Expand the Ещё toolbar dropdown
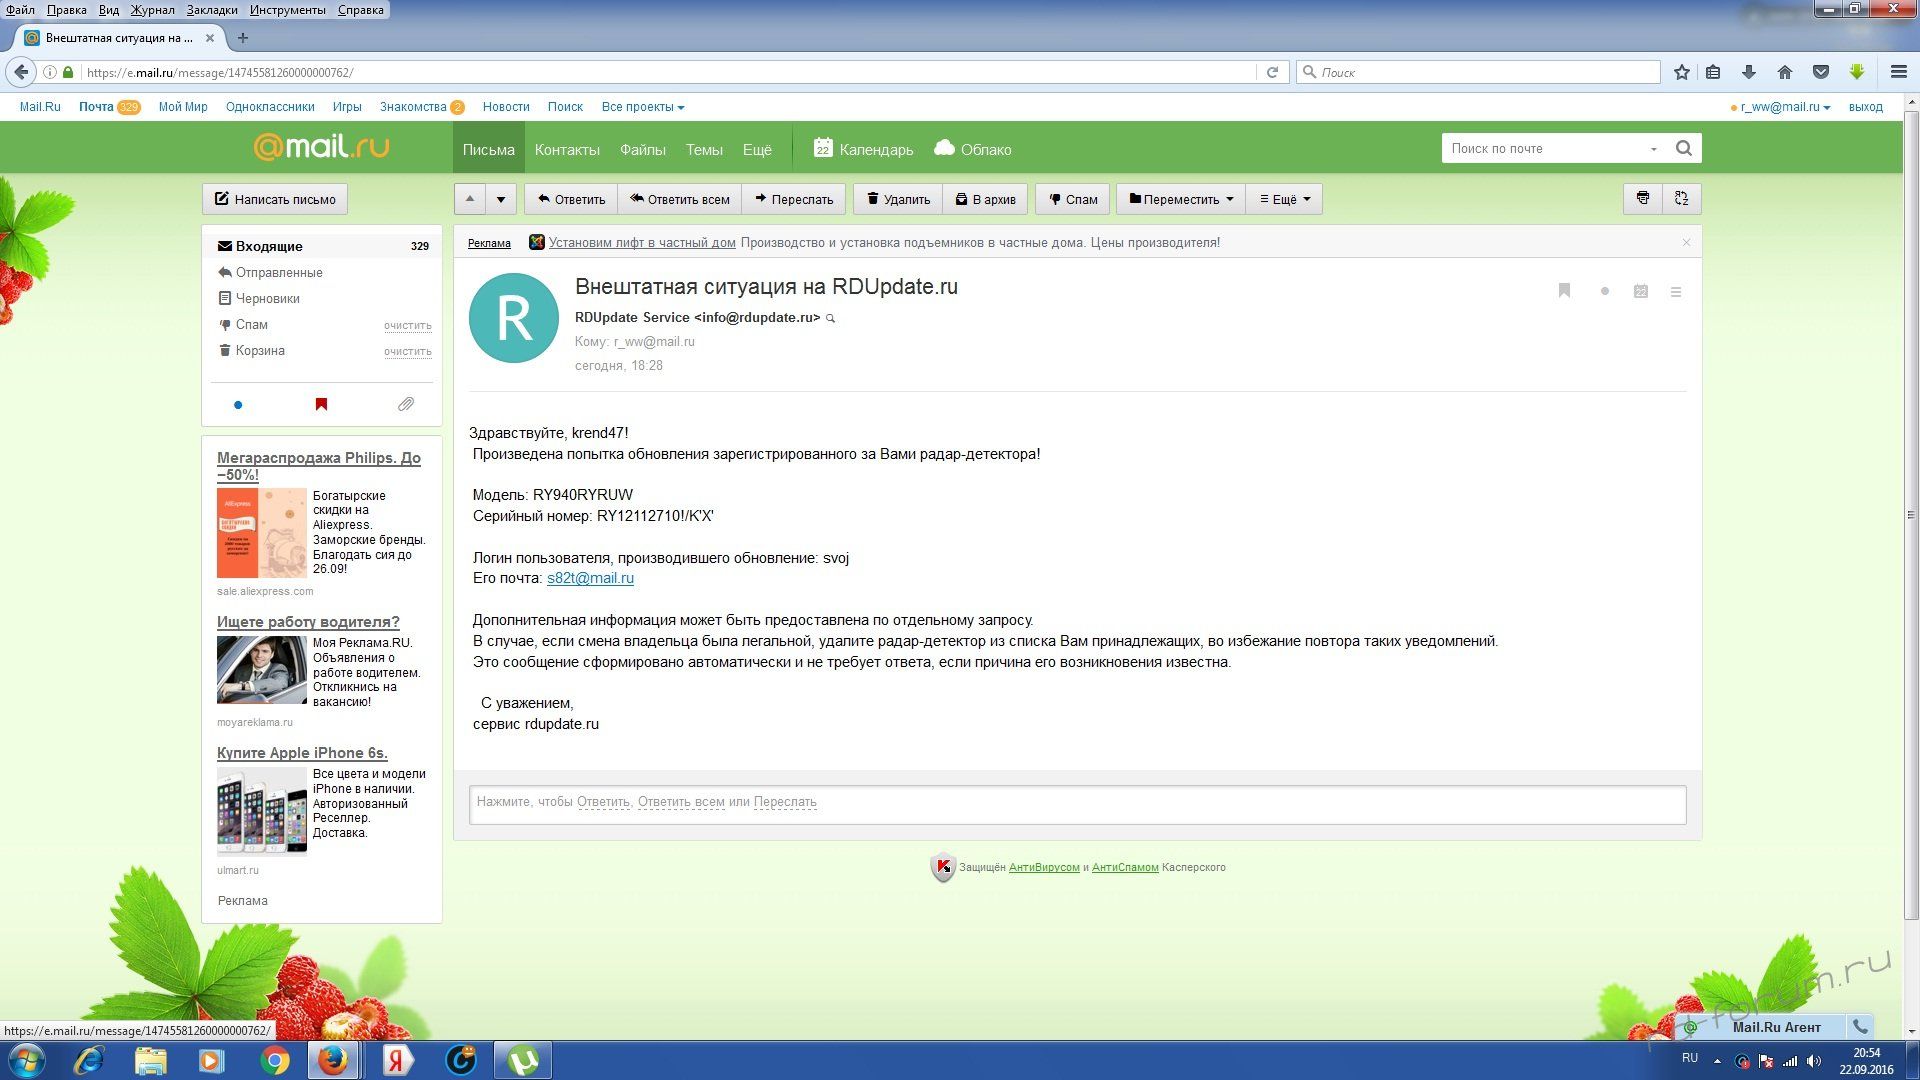The image size is (1920, 1080). pyautogui.click(x=1284, y=199)
